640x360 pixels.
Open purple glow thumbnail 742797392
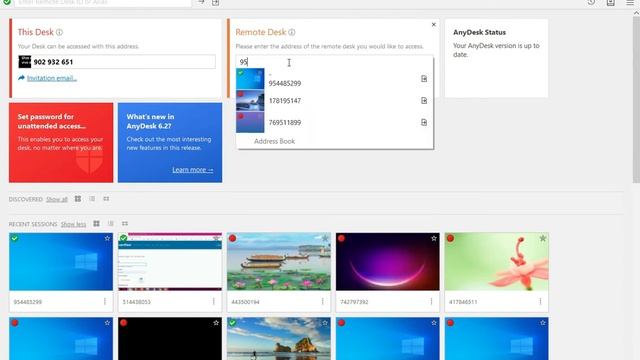[388, 262]
